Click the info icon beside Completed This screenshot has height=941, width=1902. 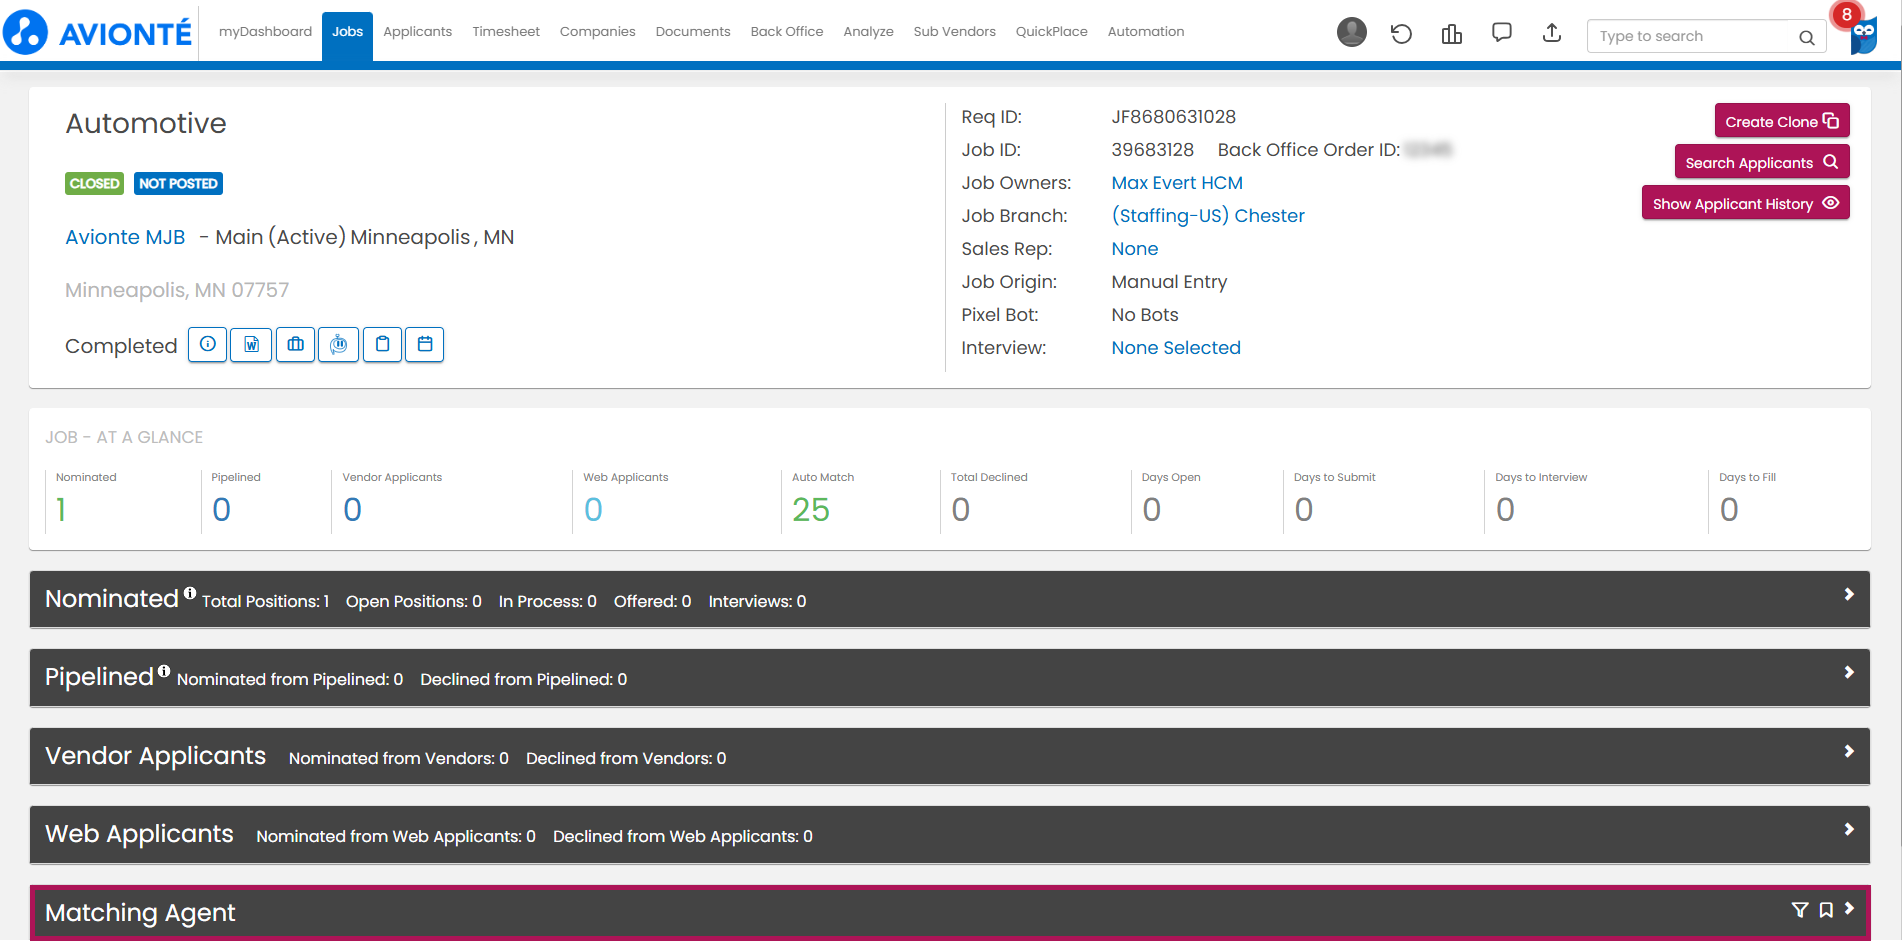click(x=208, y=345)
